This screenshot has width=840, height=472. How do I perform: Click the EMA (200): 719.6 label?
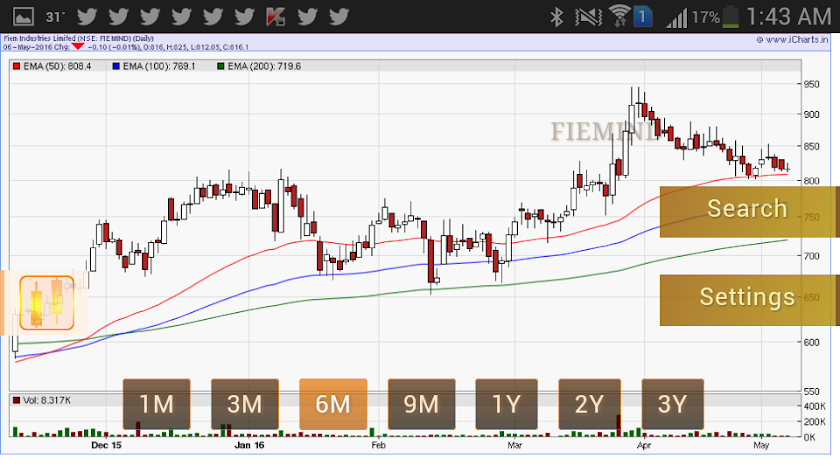point(264,66)
